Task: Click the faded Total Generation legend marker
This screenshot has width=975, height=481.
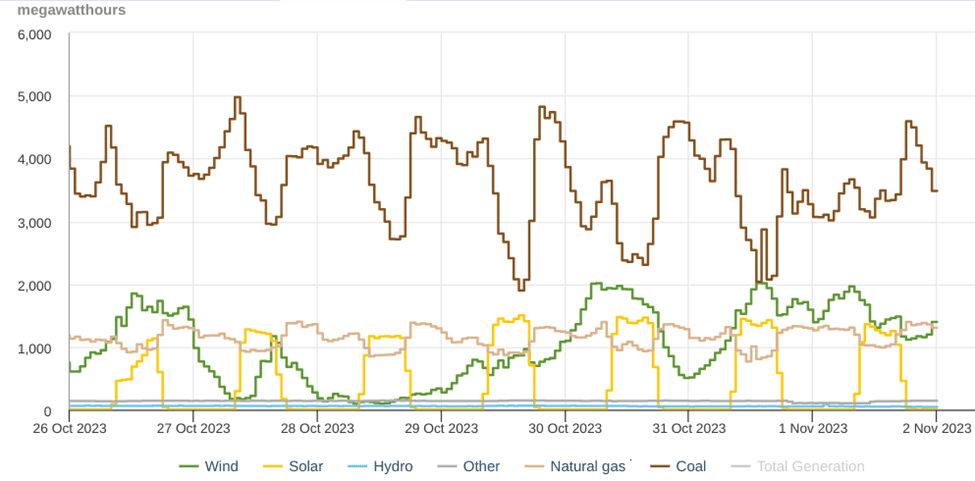Action: [741, 466]
